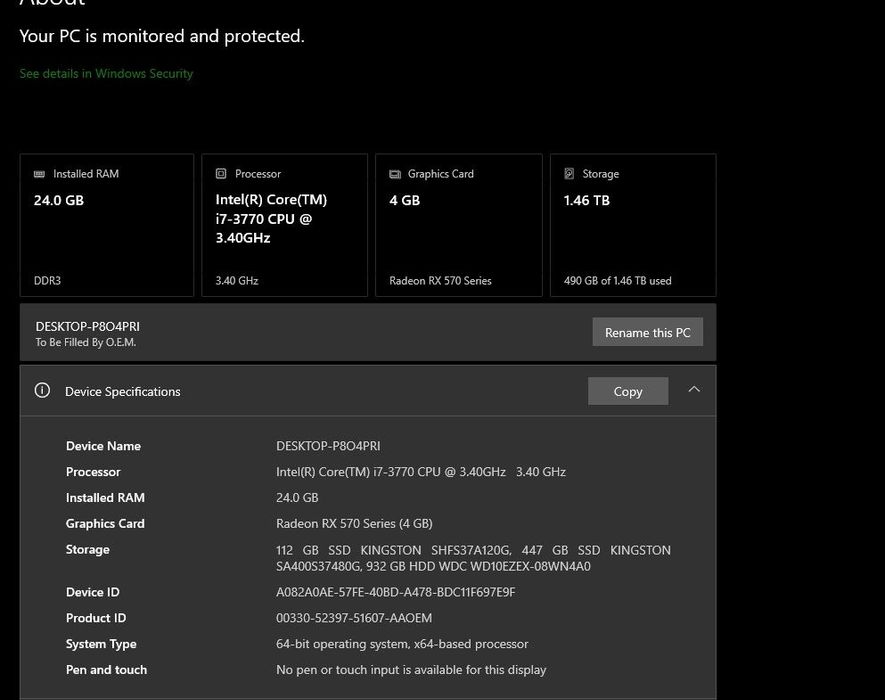
Task: Select the DESKTOP-P8O4PRI name above the specifications
Action: [x=87, y=326]
